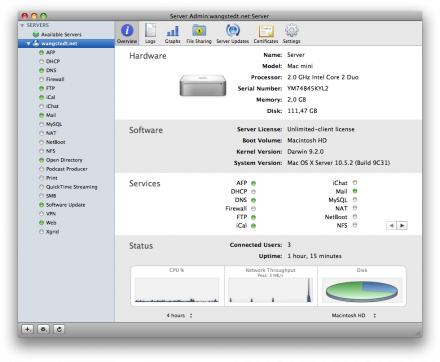The height and width of the screenshot is (362, 440).
Task: Click the refresh button at bottom
Action: tap(59, 329)
